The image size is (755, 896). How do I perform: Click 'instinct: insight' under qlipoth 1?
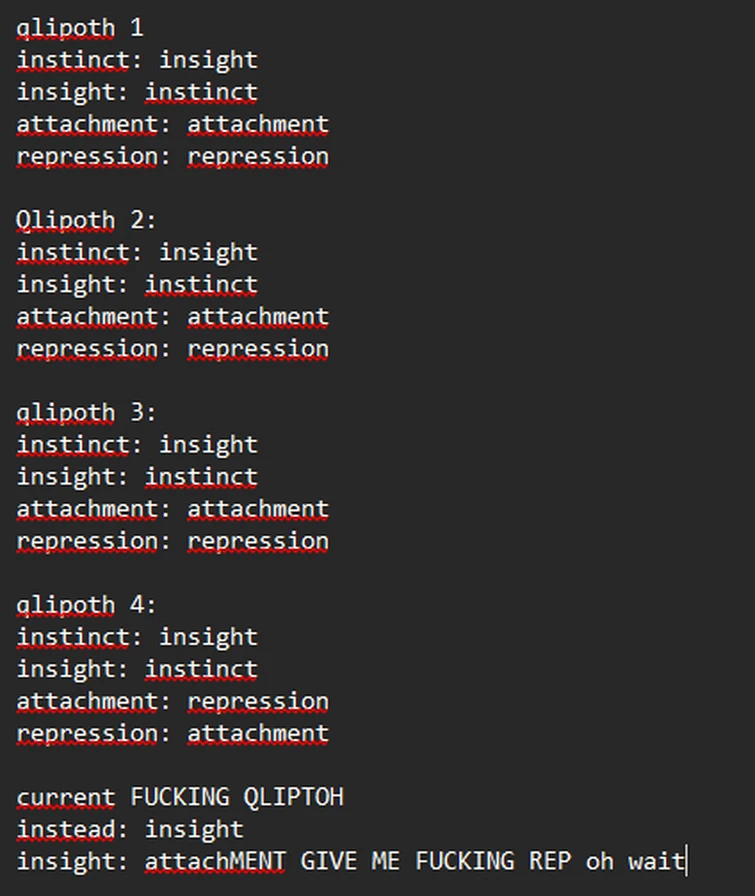pos(137,61)
